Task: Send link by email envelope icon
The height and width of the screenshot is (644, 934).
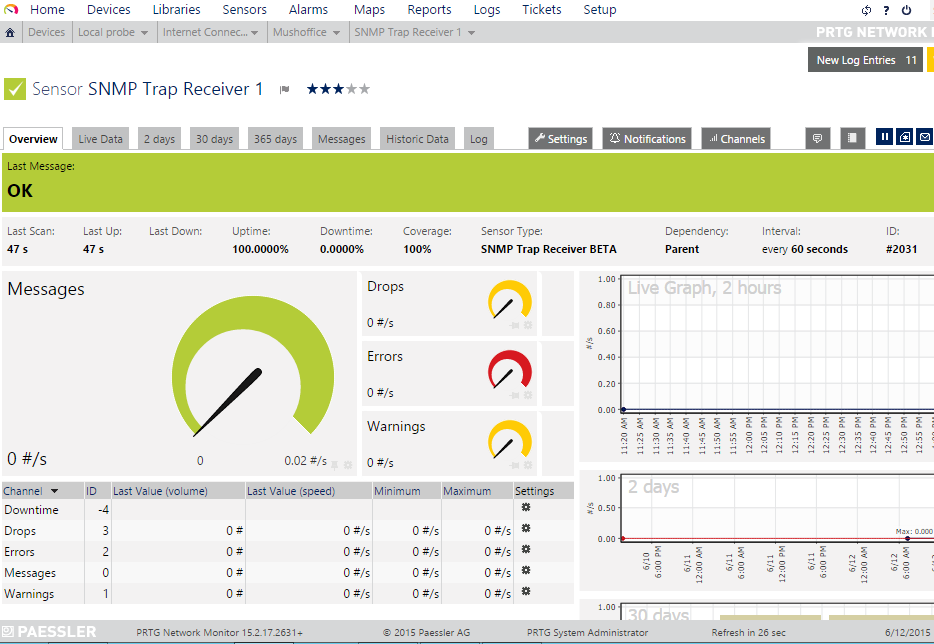Action: tap(924, 137)
